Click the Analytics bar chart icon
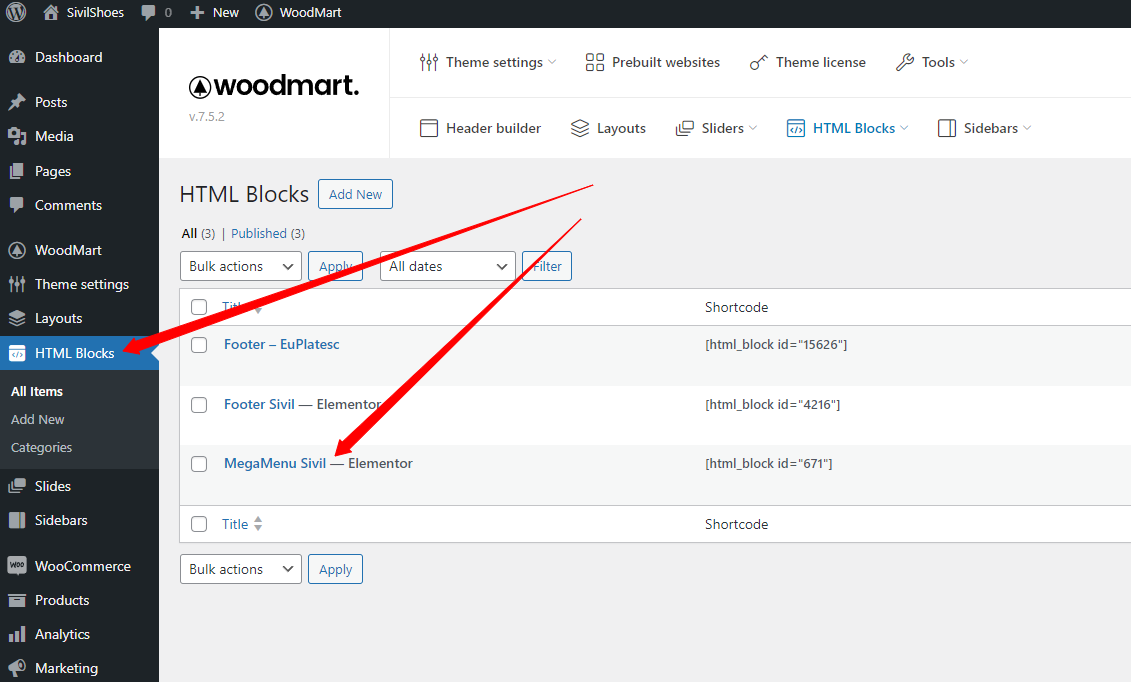 [17, 634]
